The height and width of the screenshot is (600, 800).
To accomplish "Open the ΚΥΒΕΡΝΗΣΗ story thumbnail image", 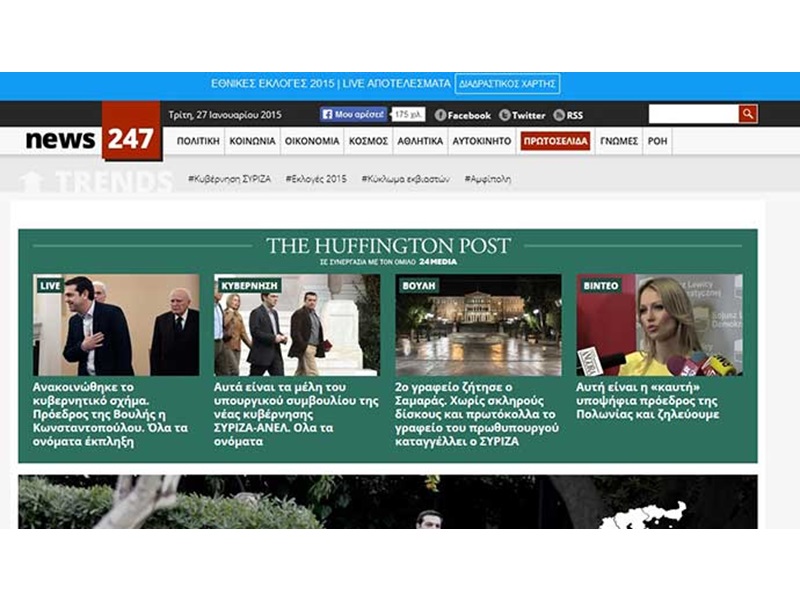I will point(297,325).
